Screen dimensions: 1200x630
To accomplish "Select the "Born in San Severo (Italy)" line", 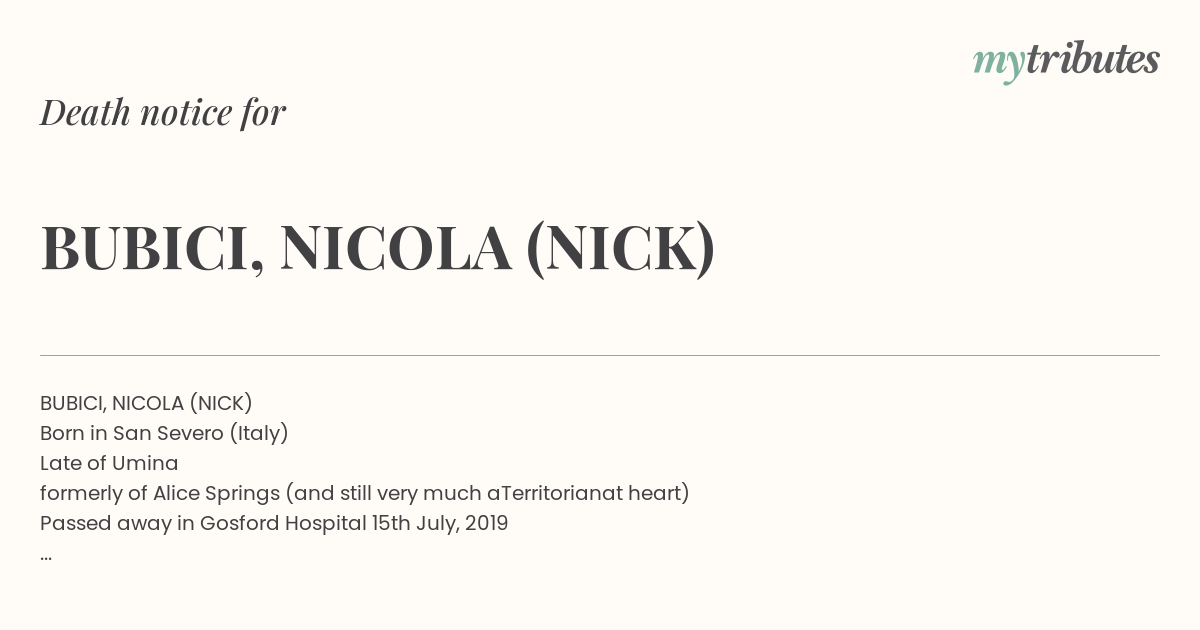I will [x=164, y=433].
